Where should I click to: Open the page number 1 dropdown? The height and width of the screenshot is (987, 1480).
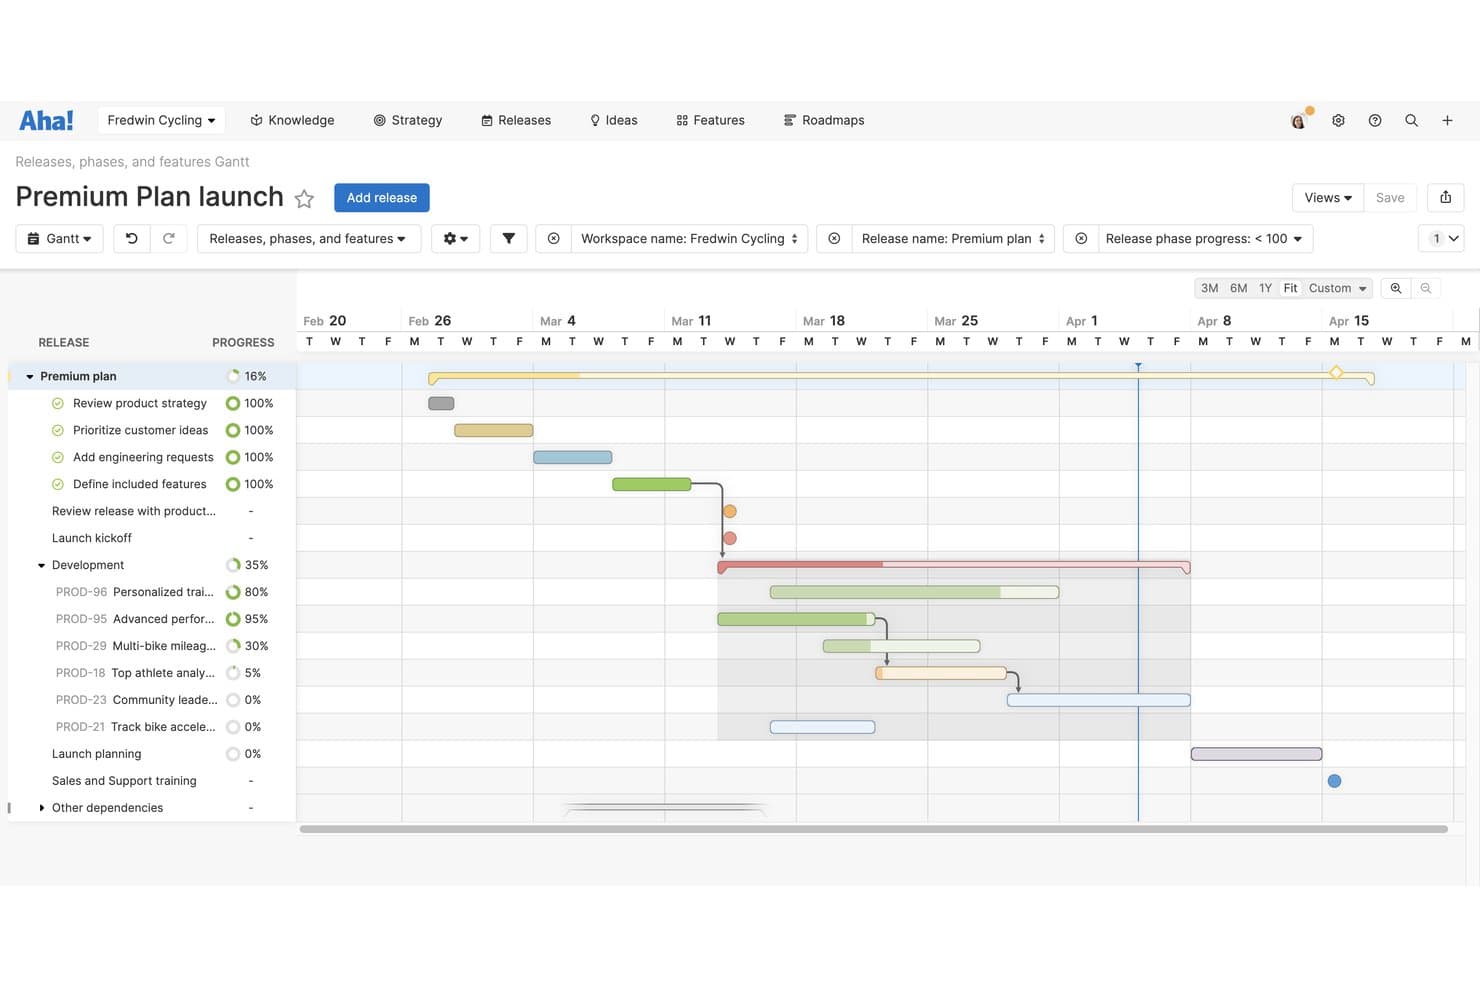coord(1441,238)
